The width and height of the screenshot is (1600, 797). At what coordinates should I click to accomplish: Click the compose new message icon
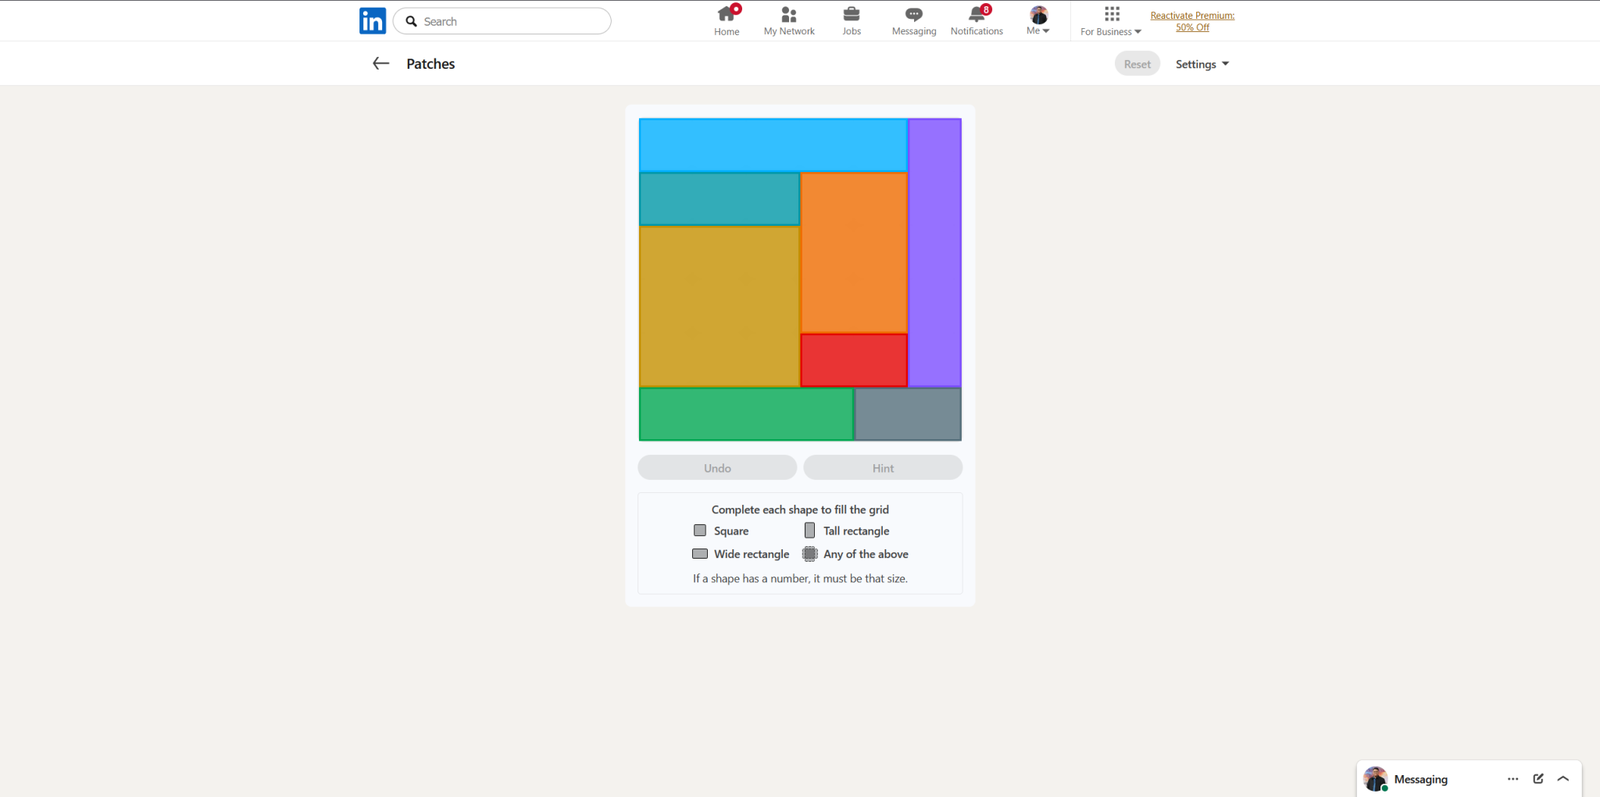click(1538, 779)
